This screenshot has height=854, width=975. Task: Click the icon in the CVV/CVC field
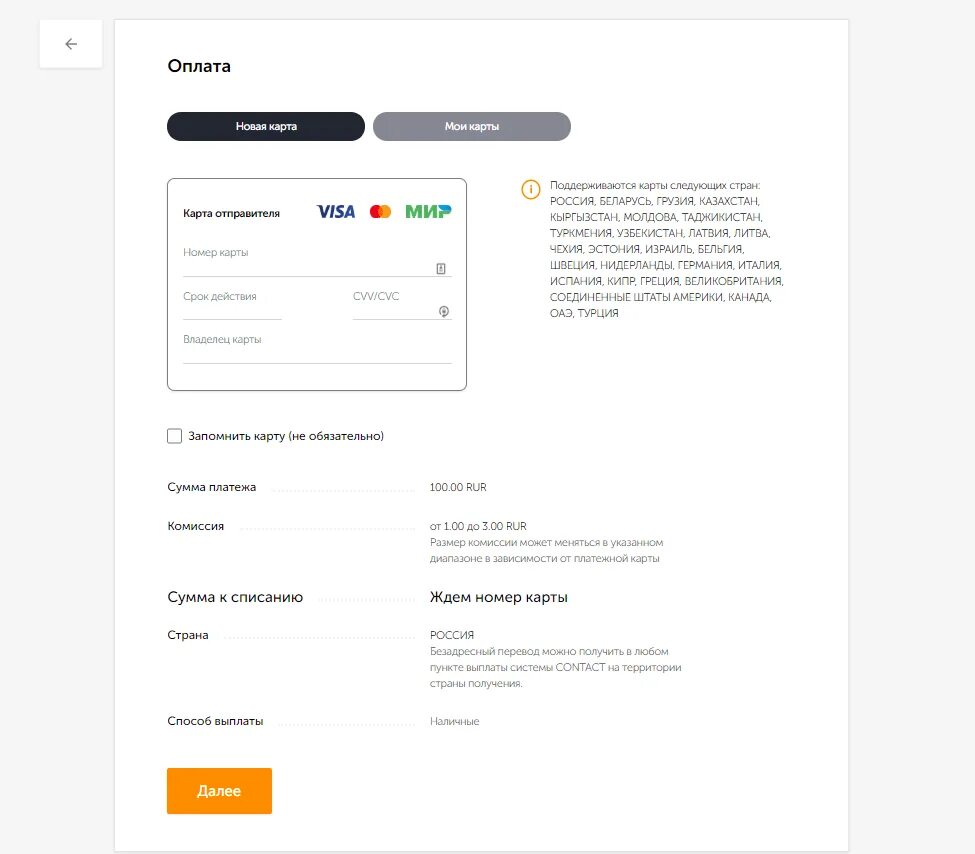tap(444, 311)
